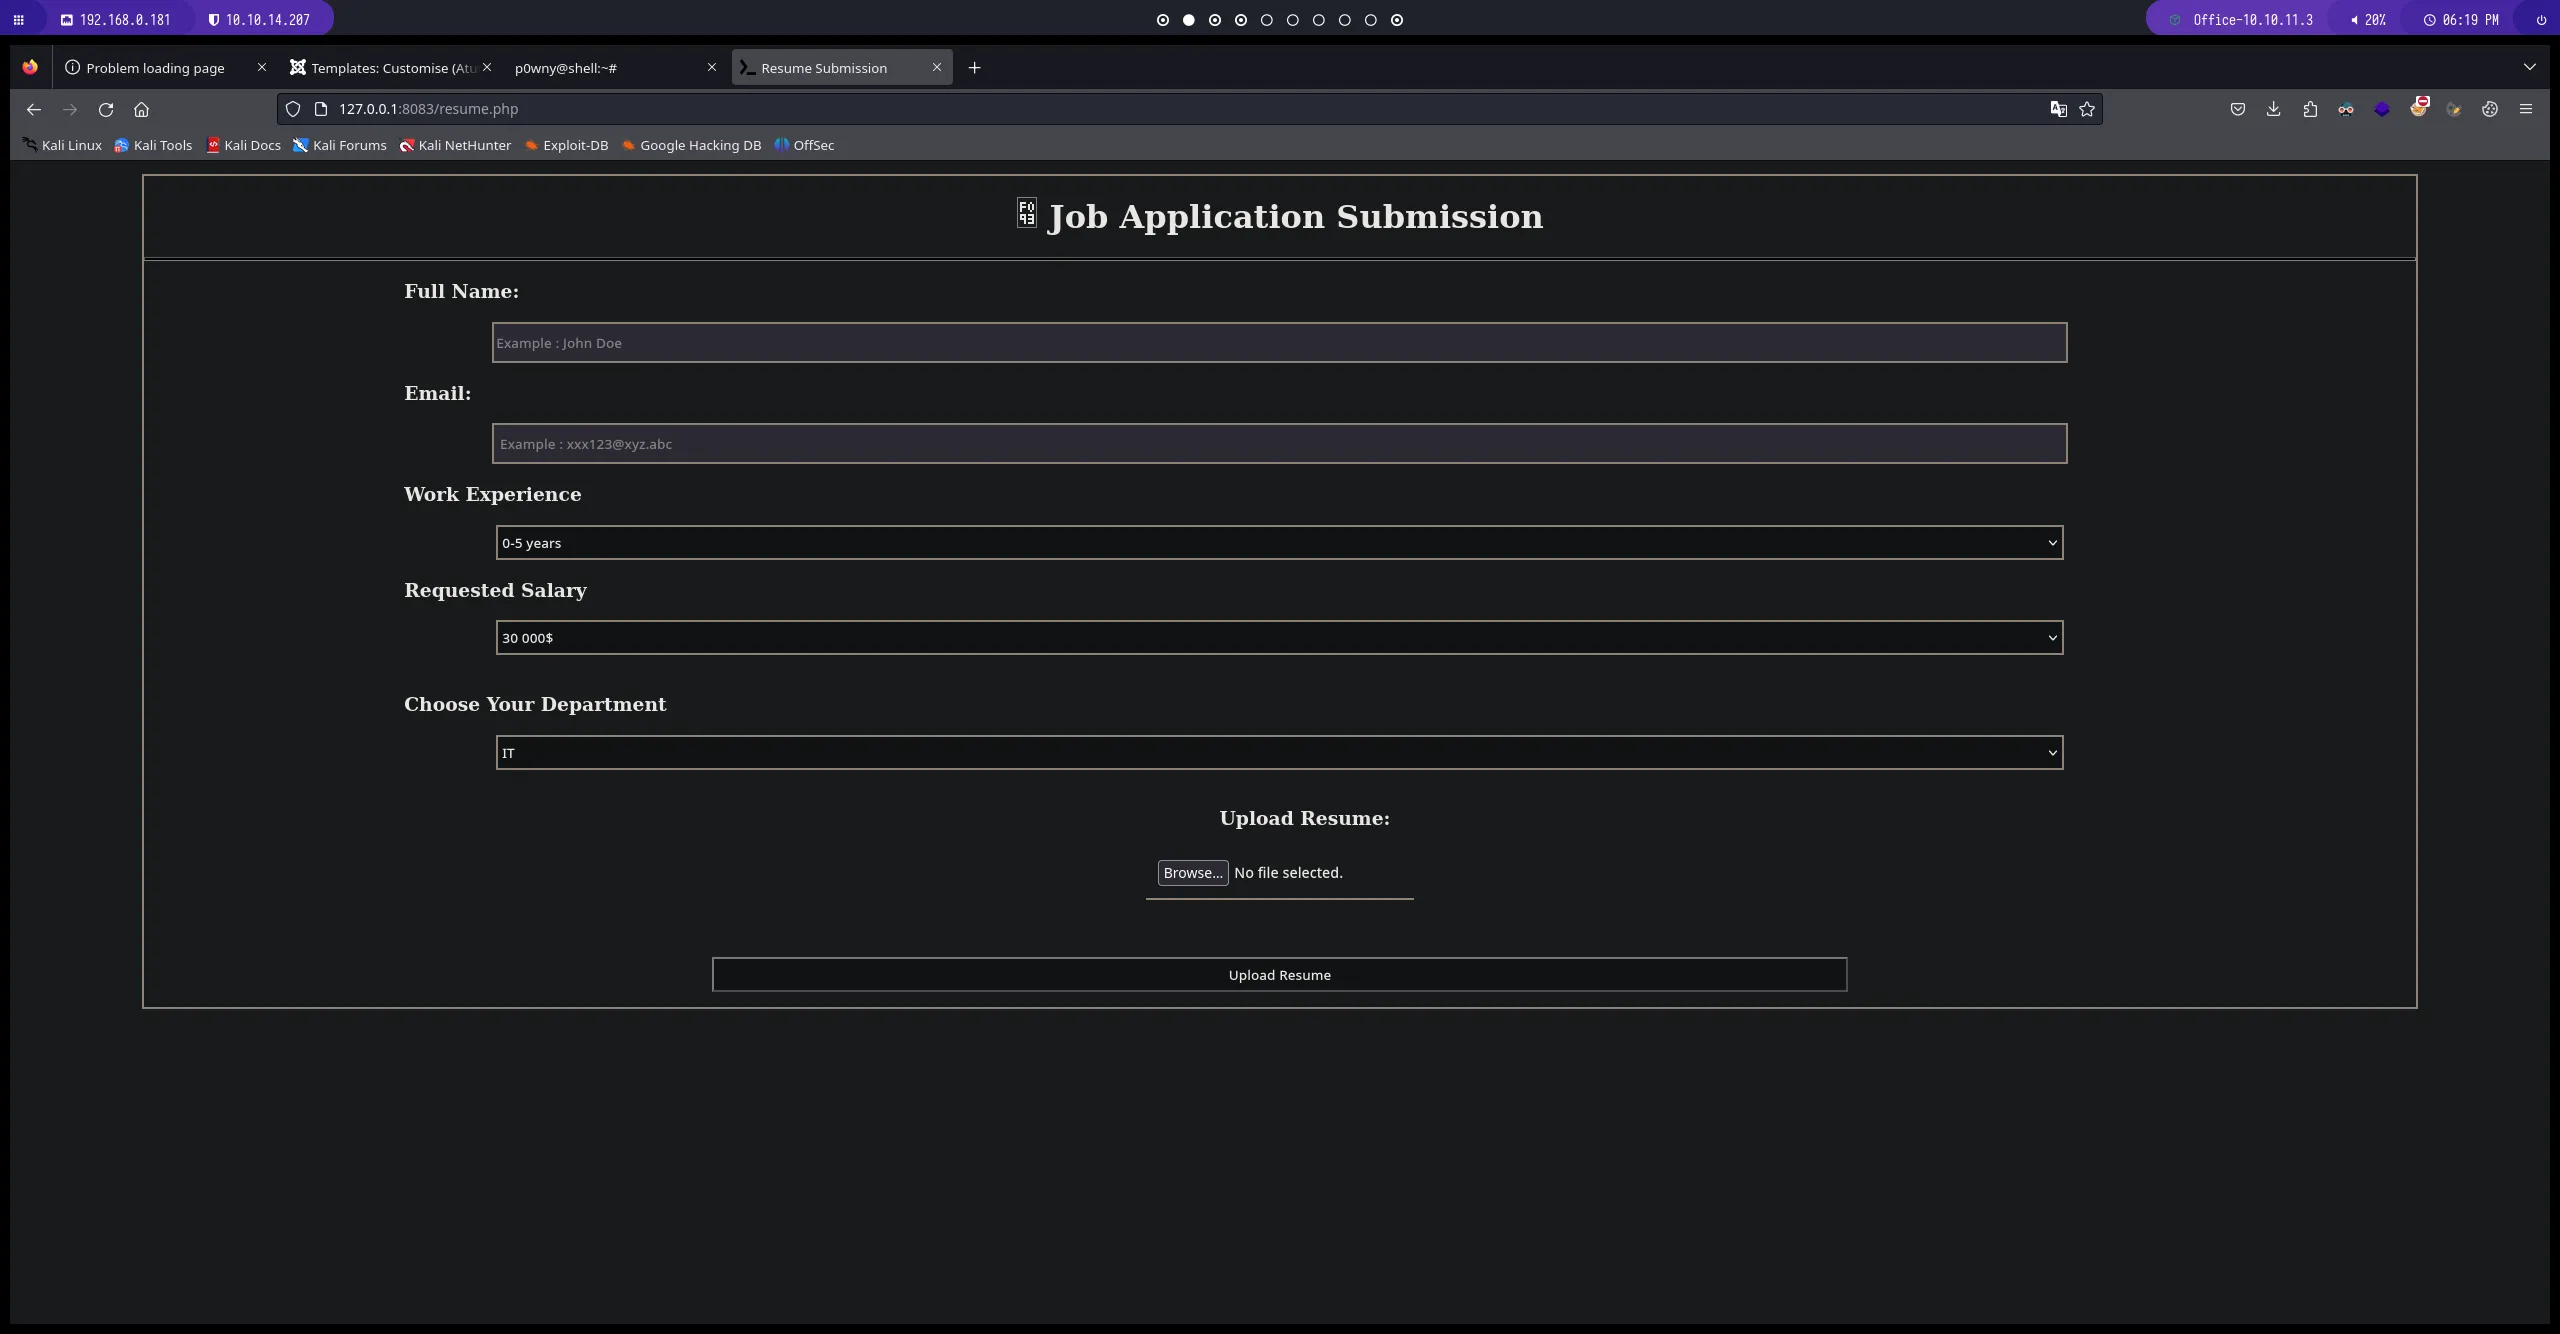
Task: Focus the Email input field
Action: [x=1279, y=443]
